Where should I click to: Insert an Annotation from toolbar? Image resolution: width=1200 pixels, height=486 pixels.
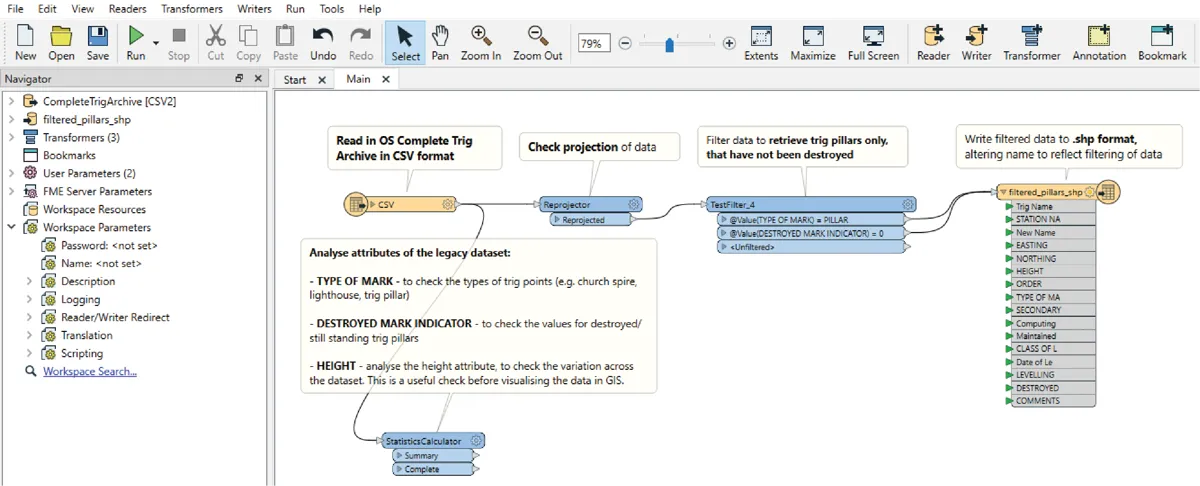(1099, 36)
